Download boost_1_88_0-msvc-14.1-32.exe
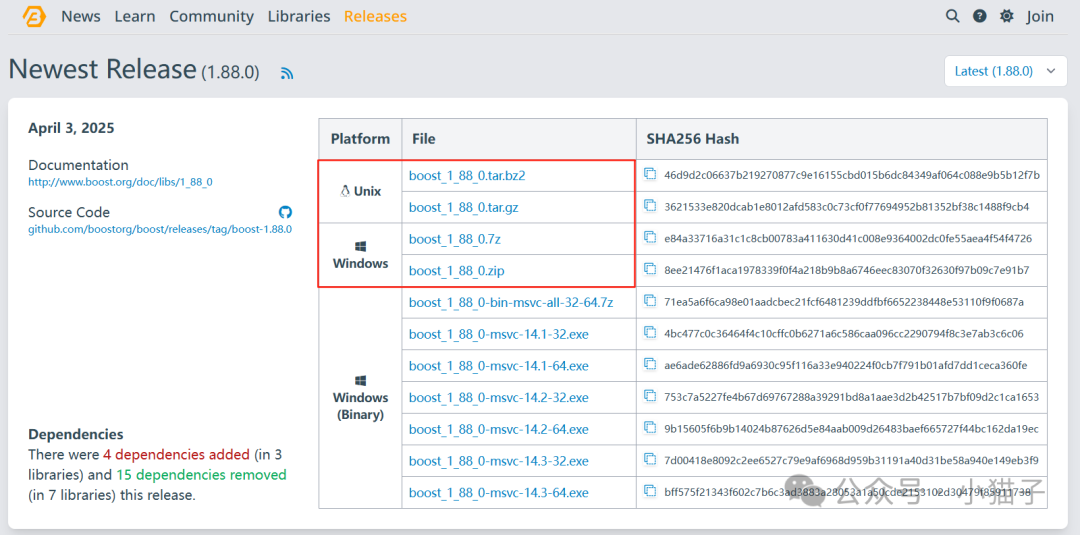The width and height of the screenshot is (1080, 535). point(499,334)
